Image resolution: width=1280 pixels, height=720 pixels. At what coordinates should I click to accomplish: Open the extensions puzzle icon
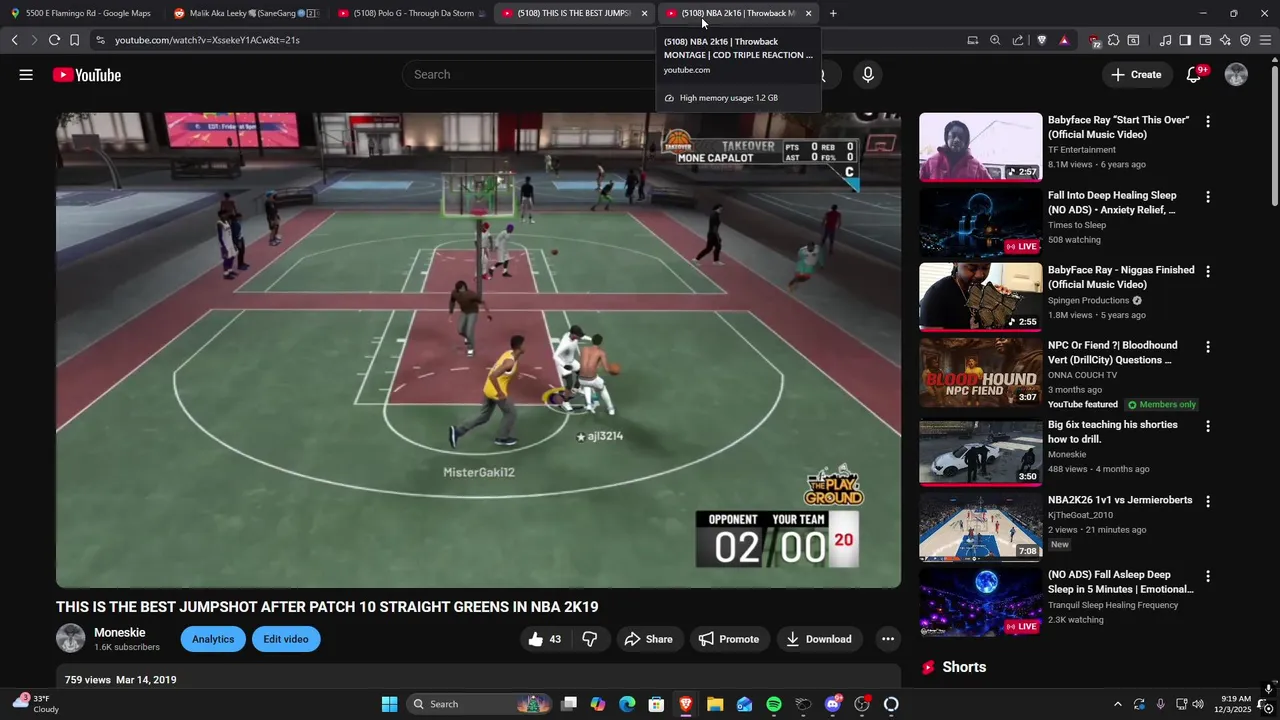click(x=1113, y=40)
